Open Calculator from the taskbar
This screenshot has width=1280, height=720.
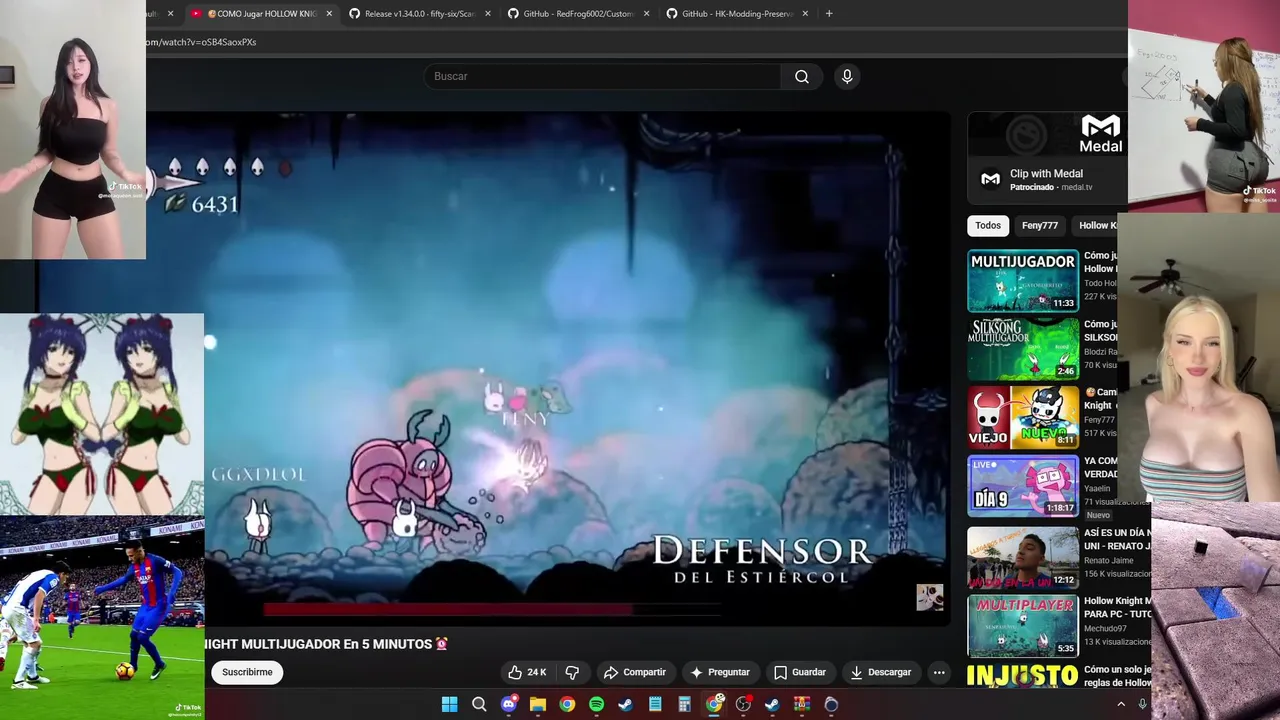(x=685, y=704)
